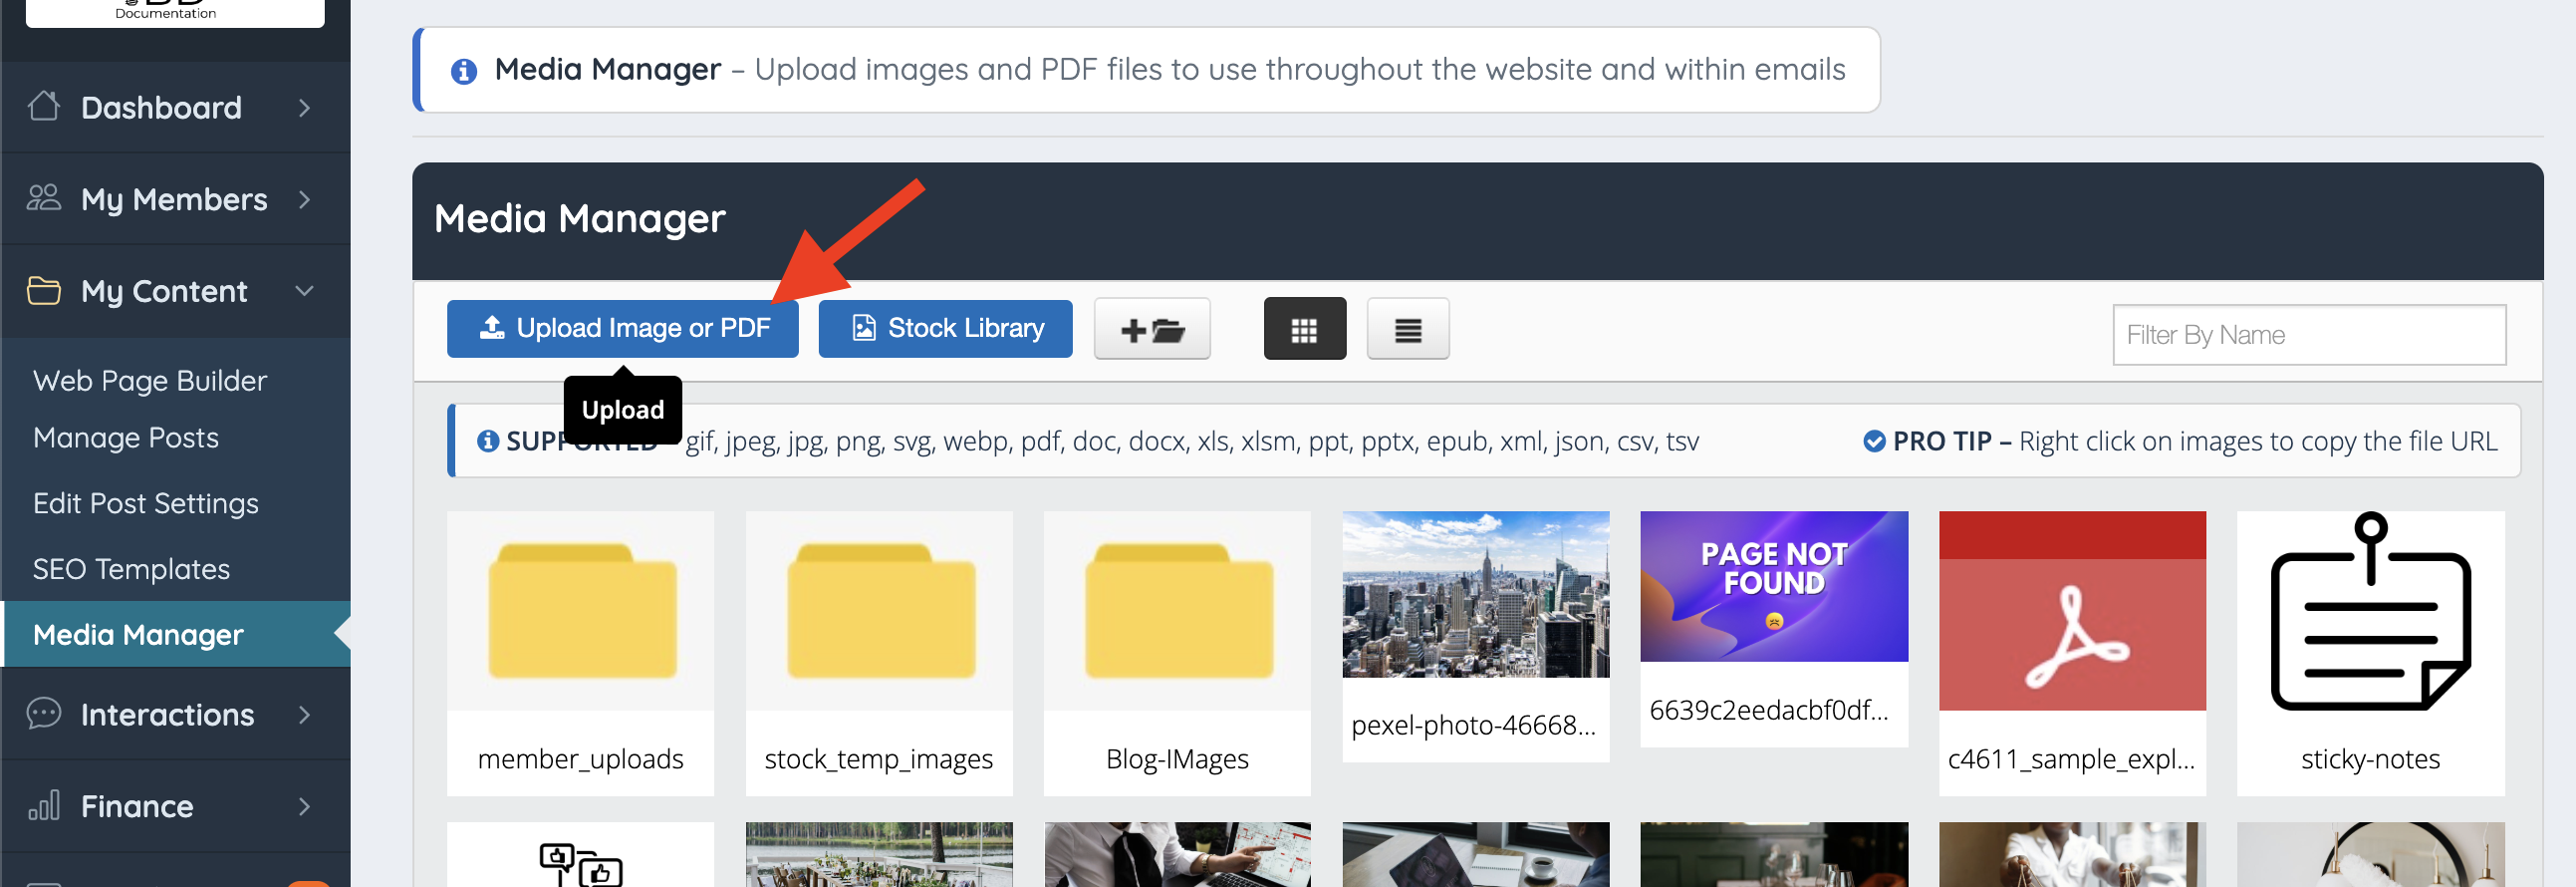Click the Filter By Name field
This screenshot has height=887, width=2576.
tap(2309, 335)
